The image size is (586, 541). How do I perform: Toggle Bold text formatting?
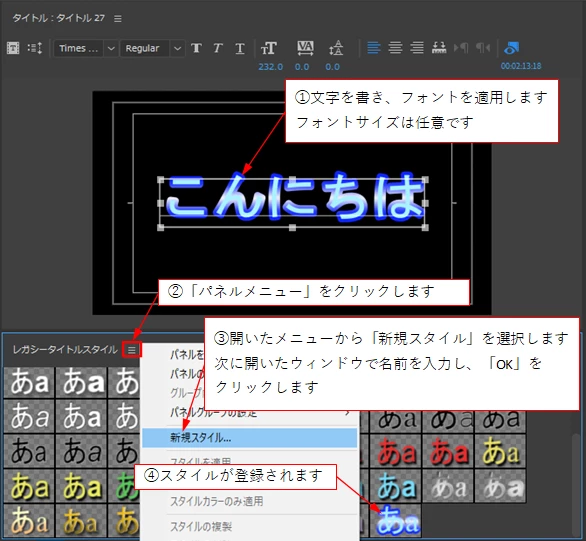pos(196,48)
